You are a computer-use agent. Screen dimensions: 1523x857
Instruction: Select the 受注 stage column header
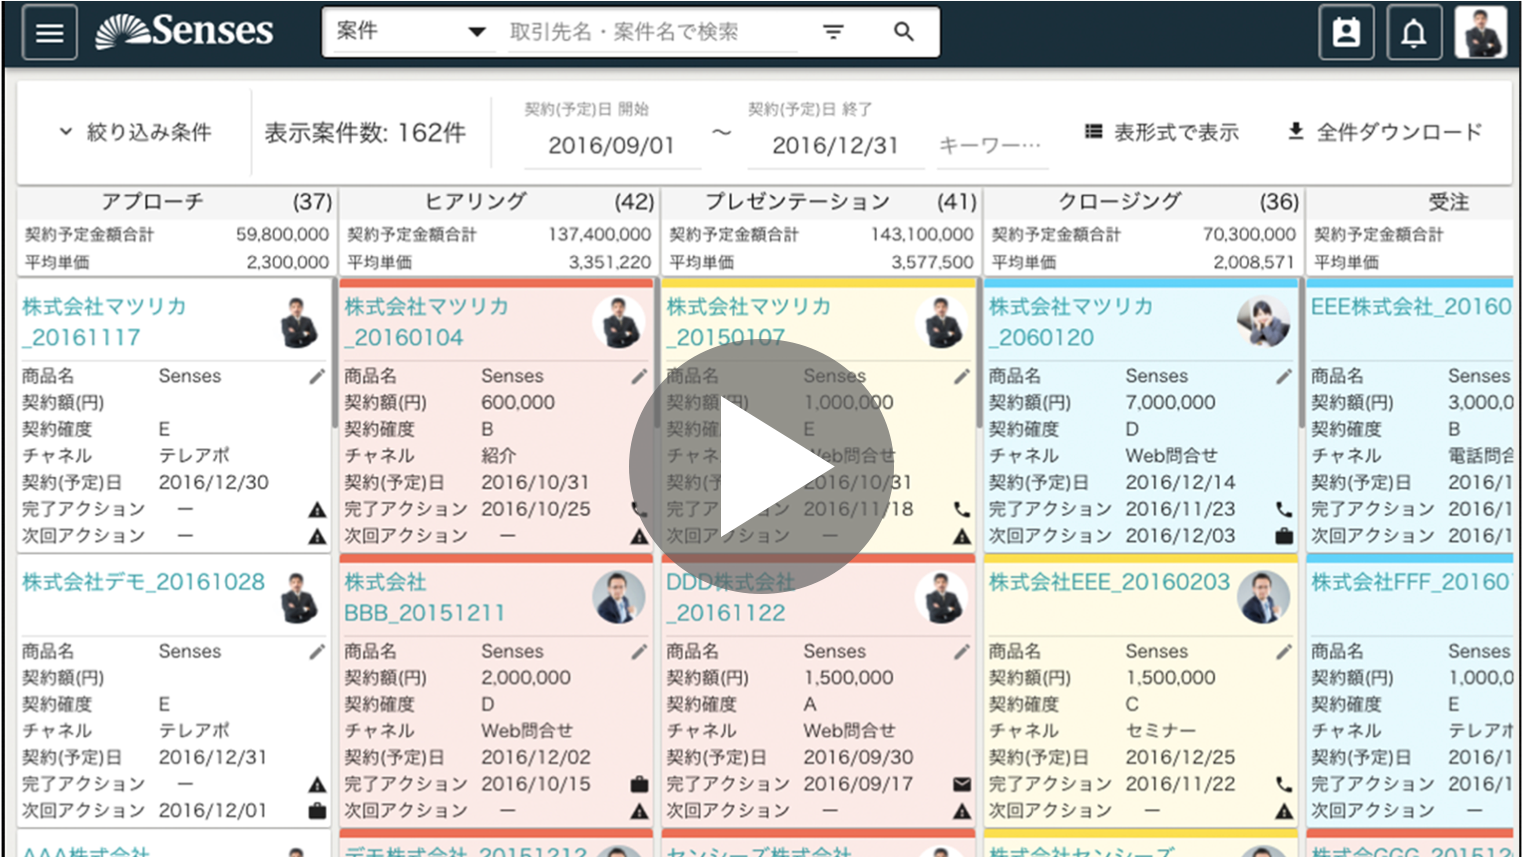click(x=1410, y=202)
